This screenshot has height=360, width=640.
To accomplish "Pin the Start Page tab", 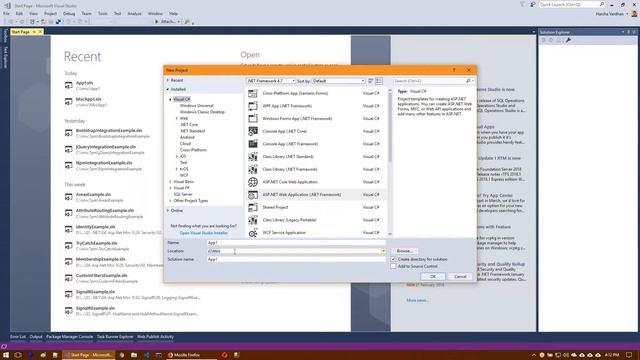I will tap(34, 32).
